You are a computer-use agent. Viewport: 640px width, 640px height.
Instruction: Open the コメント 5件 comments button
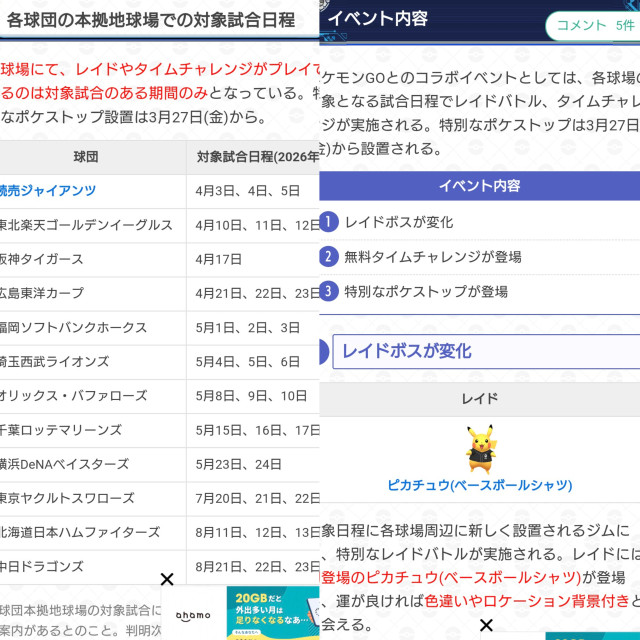tap(594, 26)
